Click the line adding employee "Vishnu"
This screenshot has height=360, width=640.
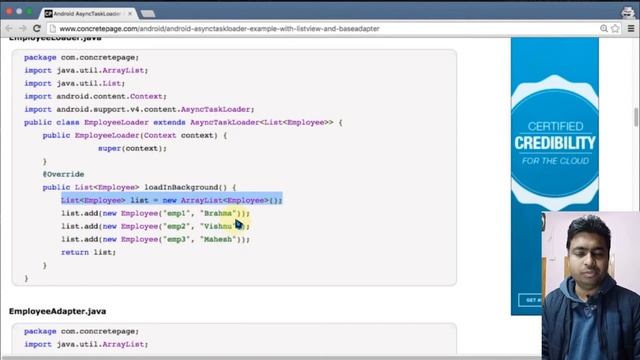tap(156, 227)
